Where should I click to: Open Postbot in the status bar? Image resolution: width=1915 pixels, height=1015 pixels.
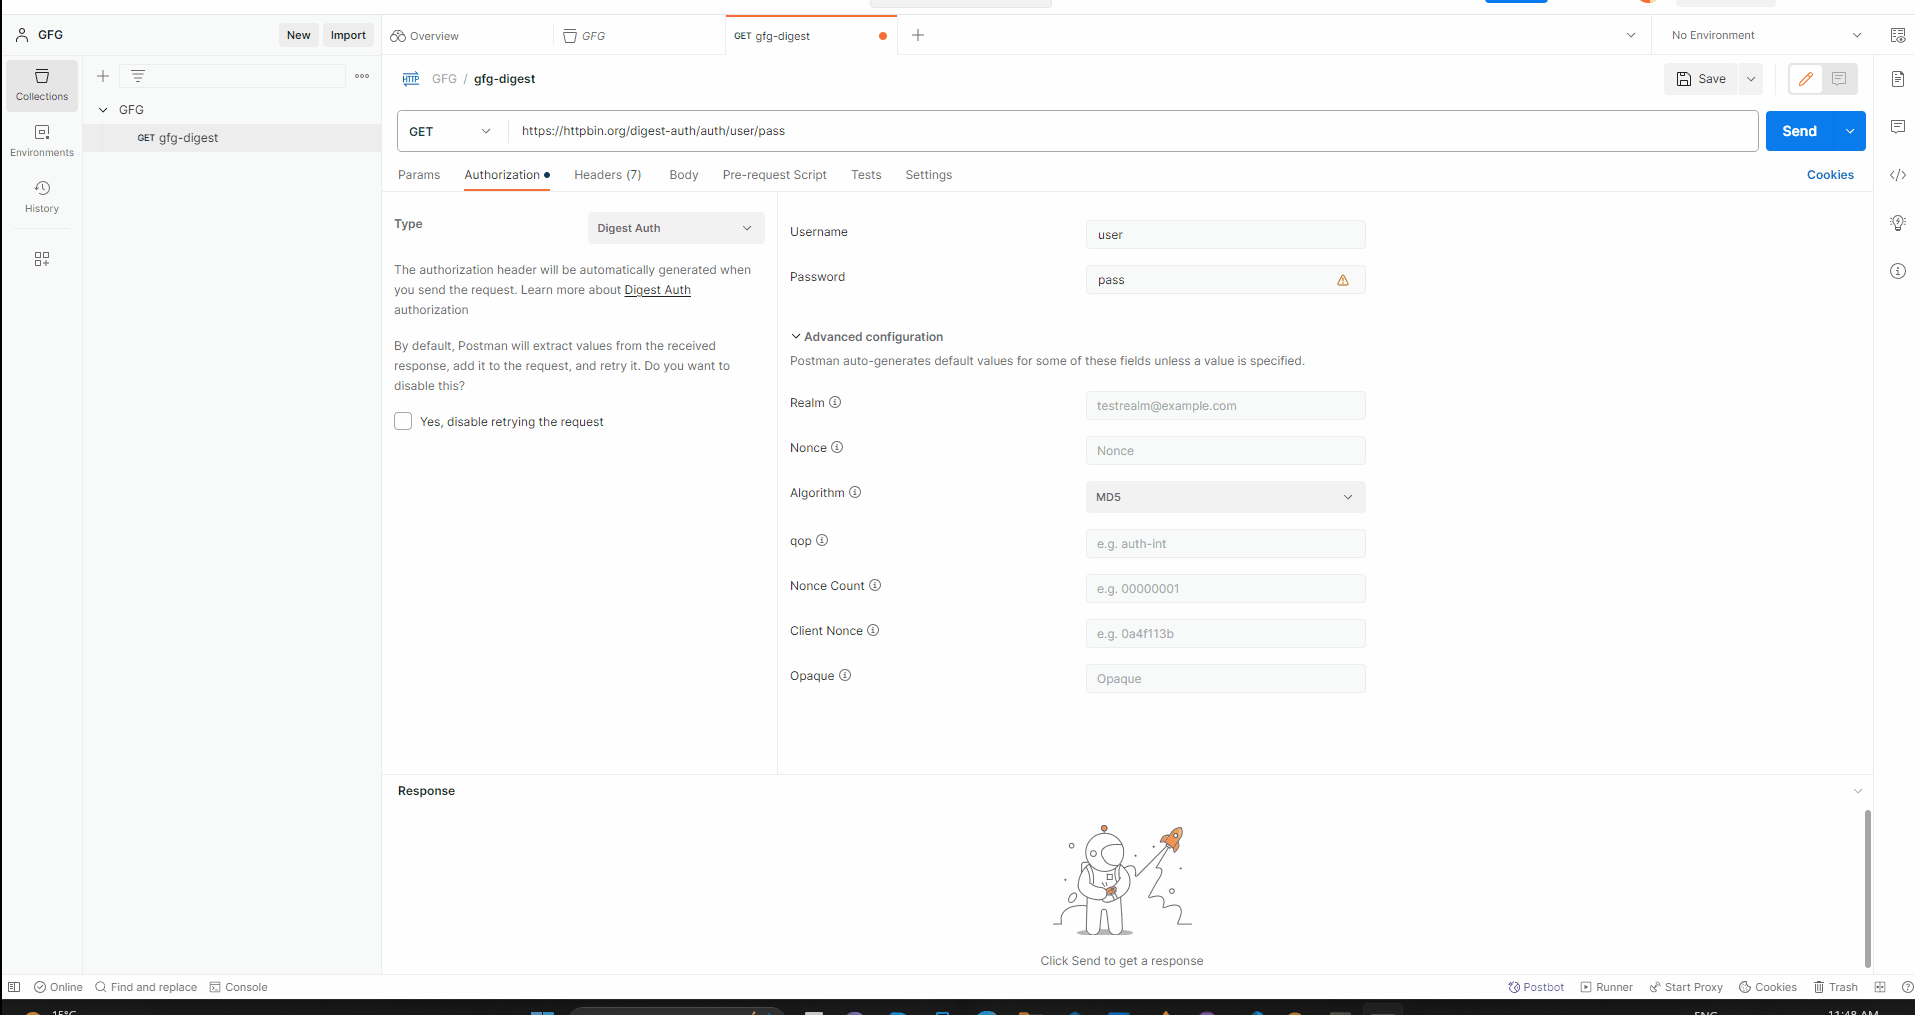(x=1536, y=987)
